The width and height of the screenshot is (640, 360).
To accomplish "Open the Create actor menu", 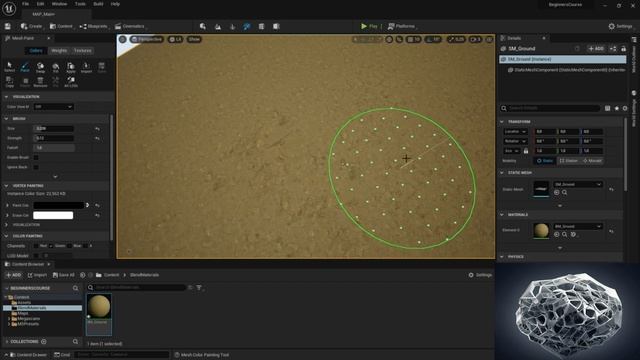I will [x=31, y=26].
